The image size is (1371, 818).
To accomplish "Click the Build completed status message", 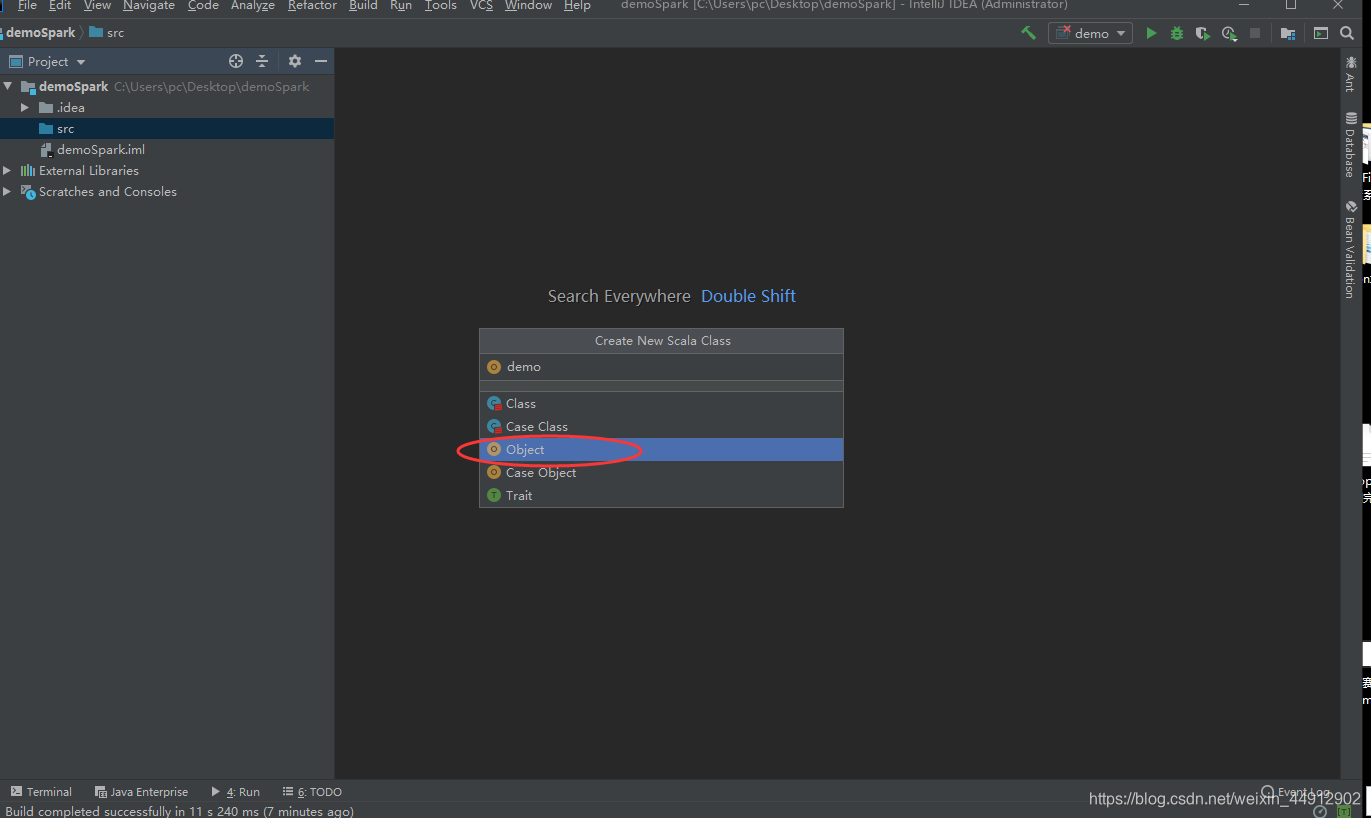I will click(179, 811).
